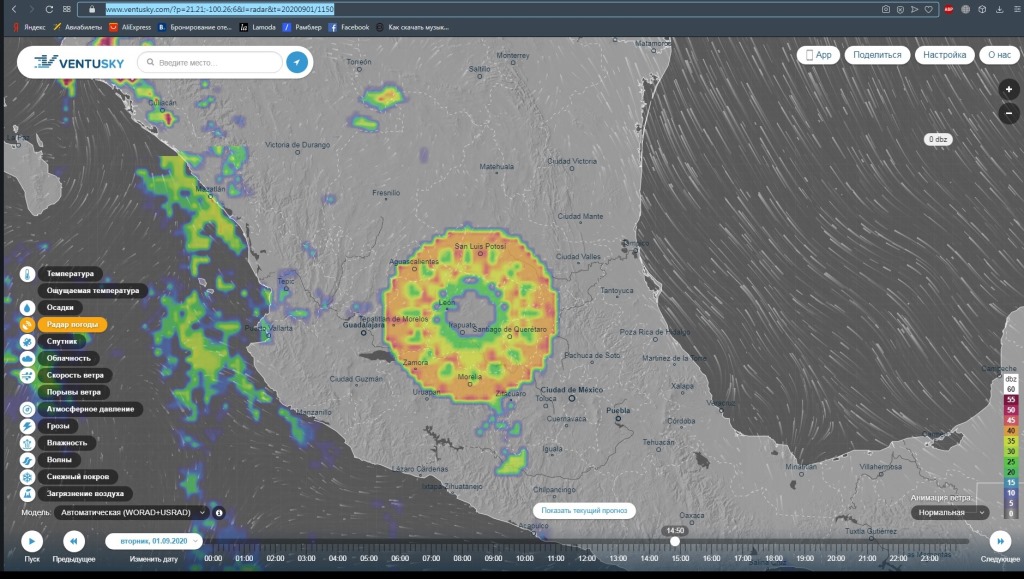Start playback with Пуск button

32,541
